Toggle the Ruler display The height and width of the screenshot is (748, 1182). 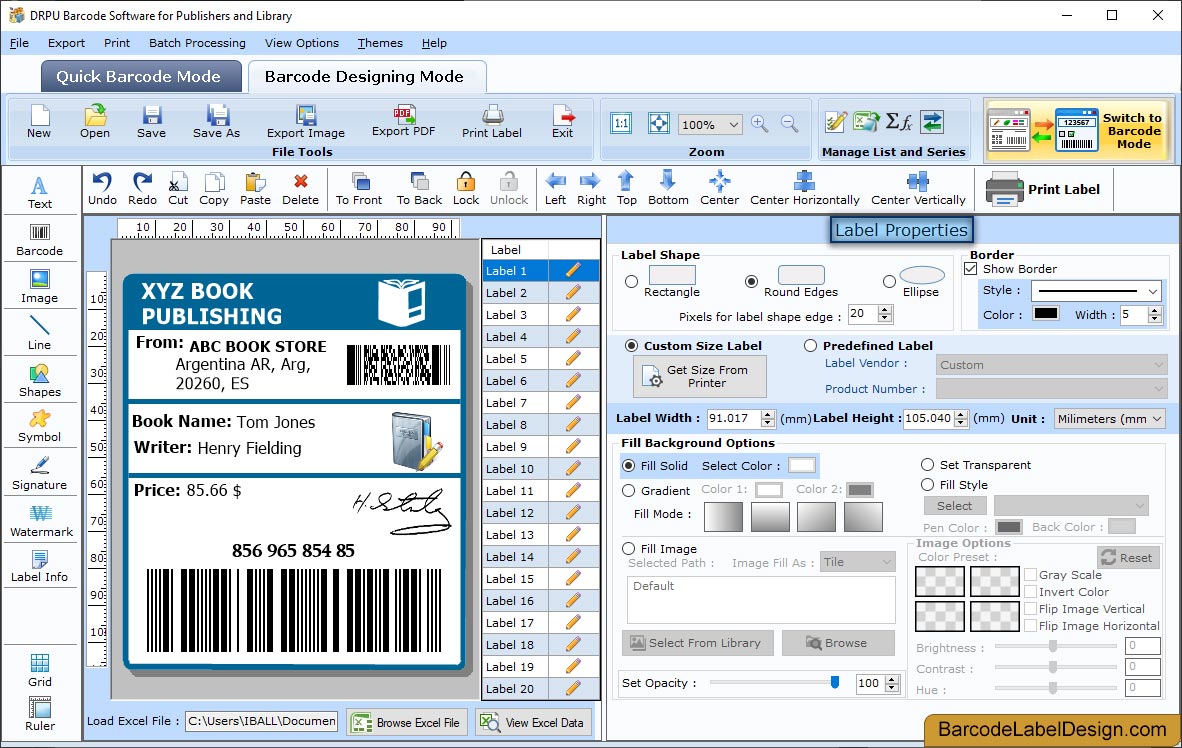[x=39, y=715]
